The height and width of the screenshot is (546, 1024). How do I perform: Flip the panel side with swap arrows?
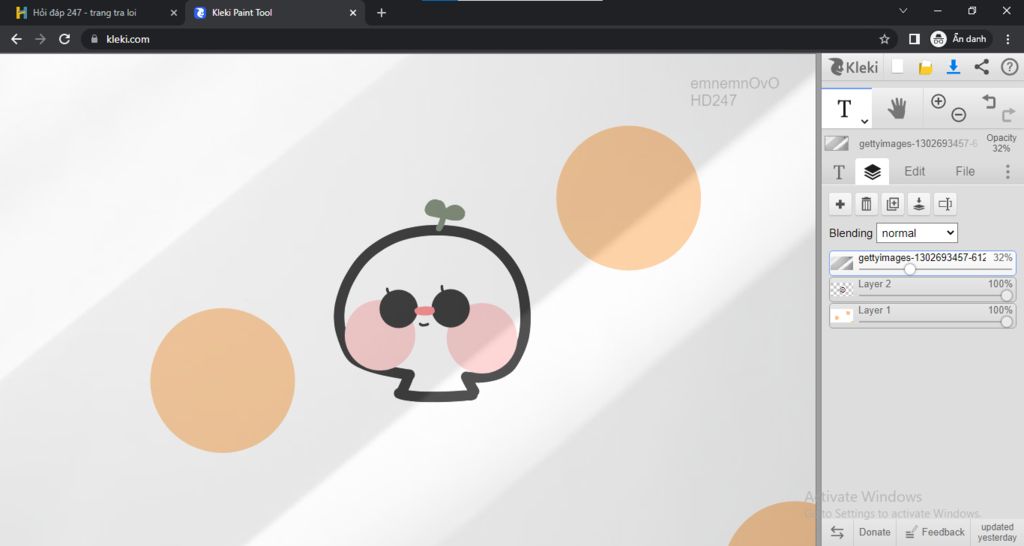(837, 532)
